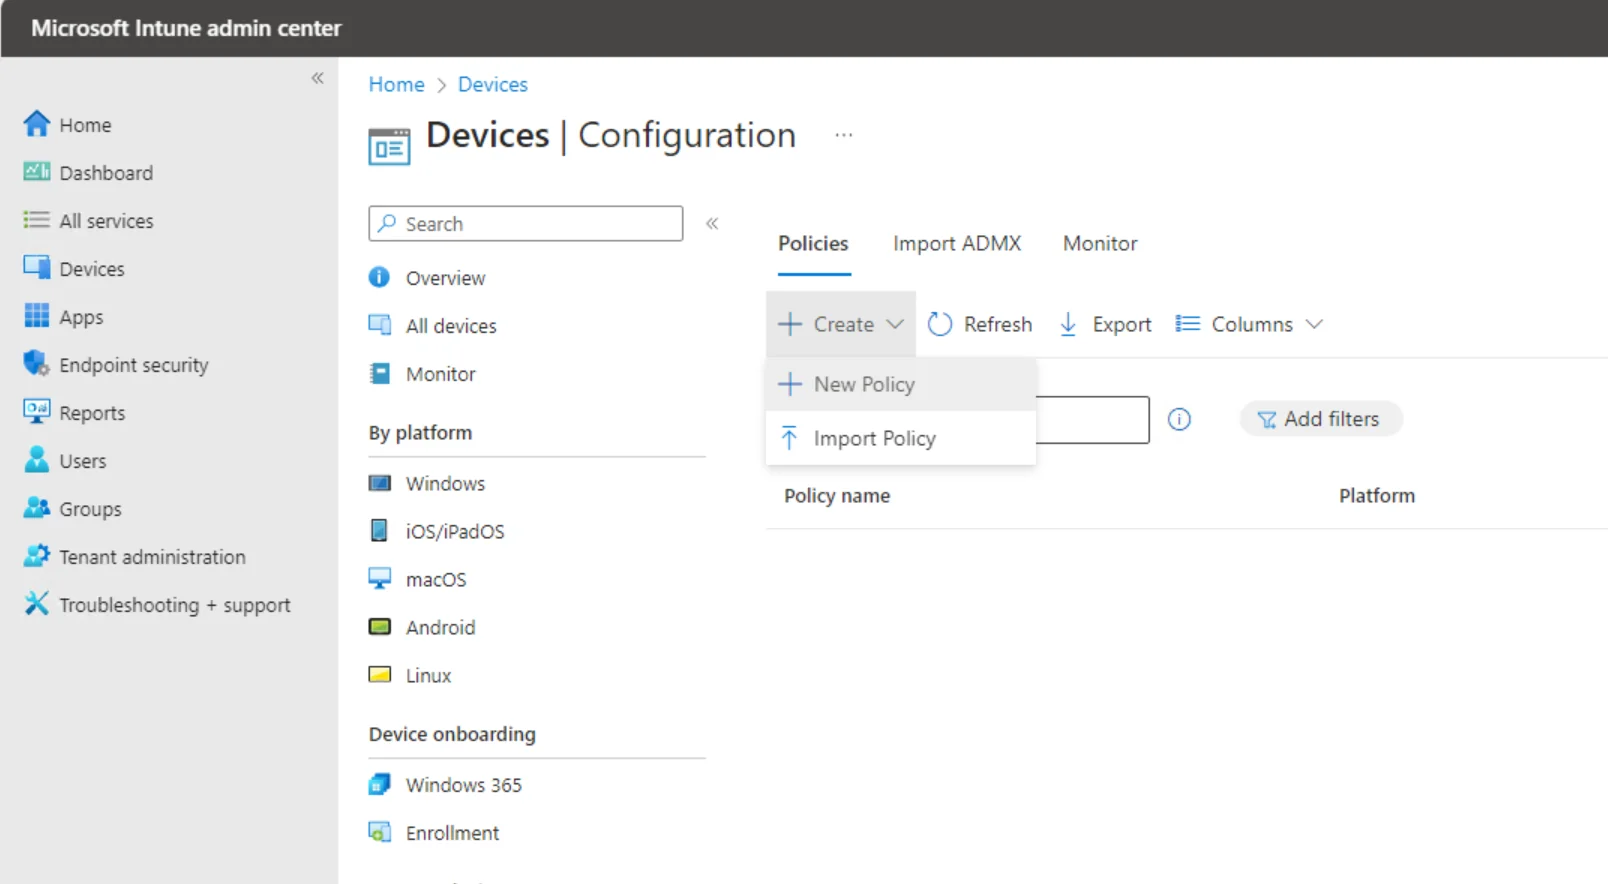Select the Android platform icon
This screenshot has height=884, width=1608.
380,627
